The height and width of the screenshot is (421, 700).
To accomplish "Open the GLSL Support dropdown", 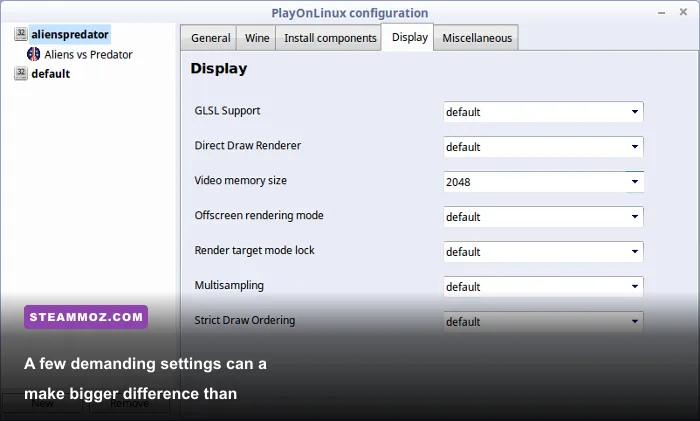I will click(543, 112).
